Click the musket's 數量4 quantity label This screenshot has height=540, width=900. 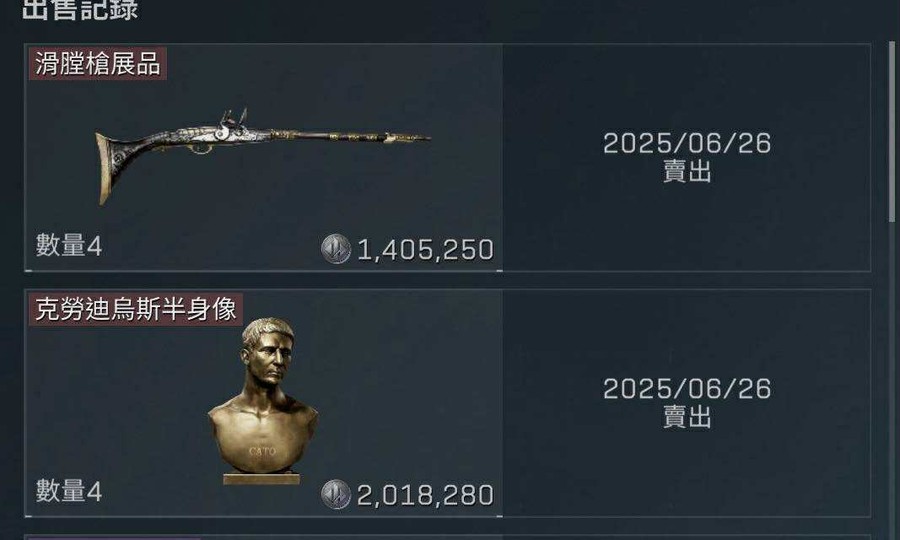69,246
